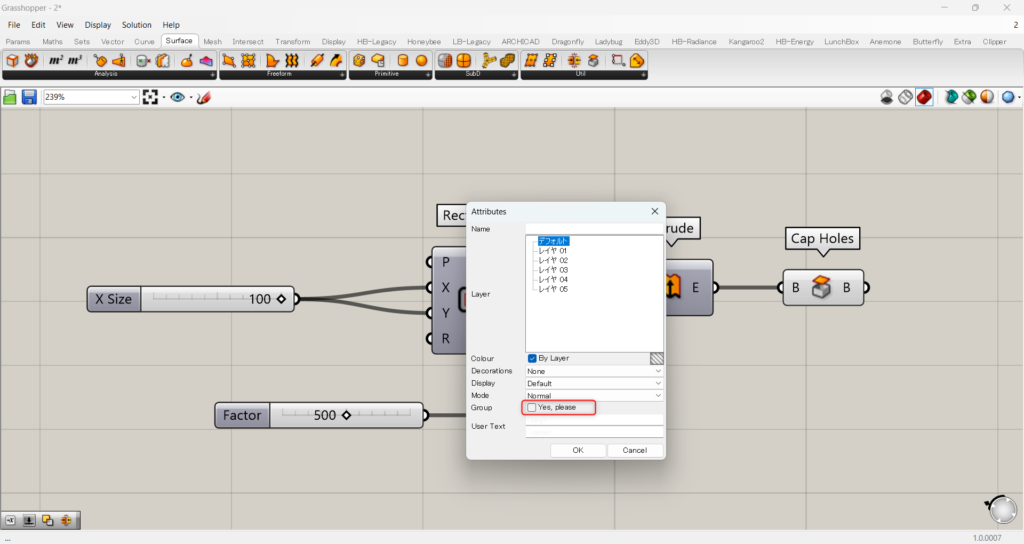Click the save file floppy disk icon
This screenshot has height=544, width=1024.
tap(29, 97)
